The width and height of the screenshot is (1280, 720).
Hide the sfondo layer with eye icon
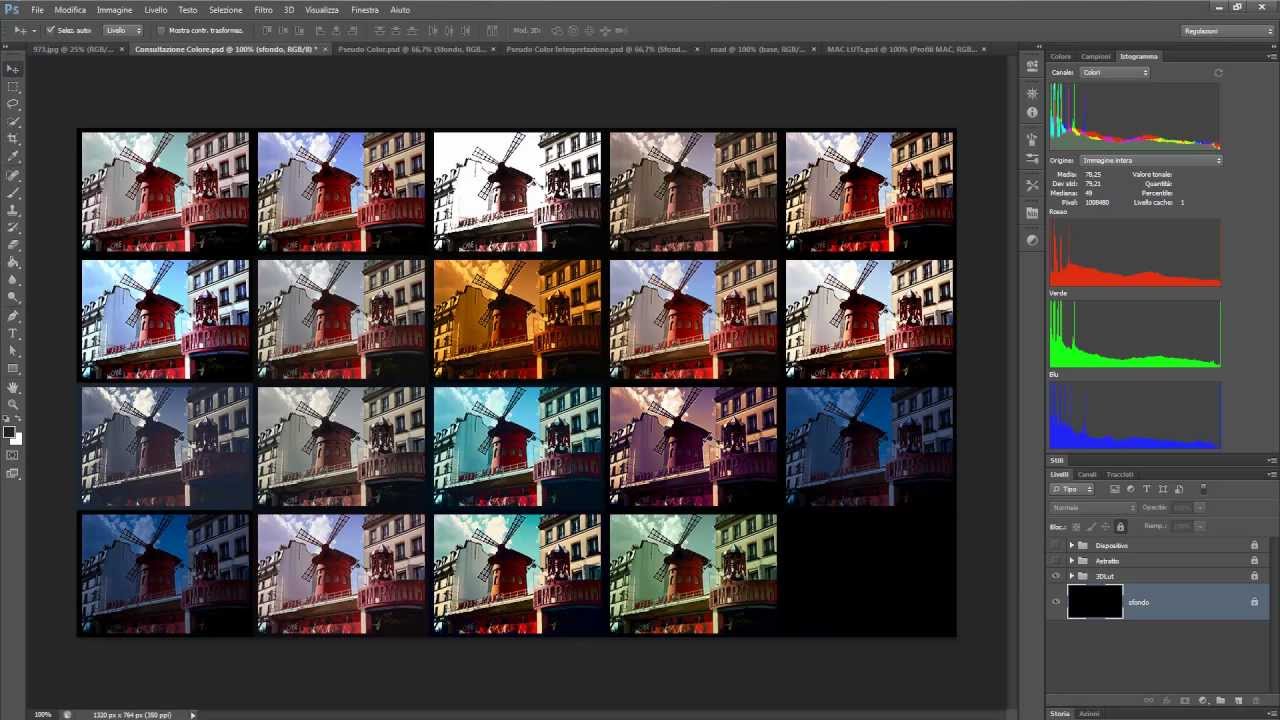1055,602
